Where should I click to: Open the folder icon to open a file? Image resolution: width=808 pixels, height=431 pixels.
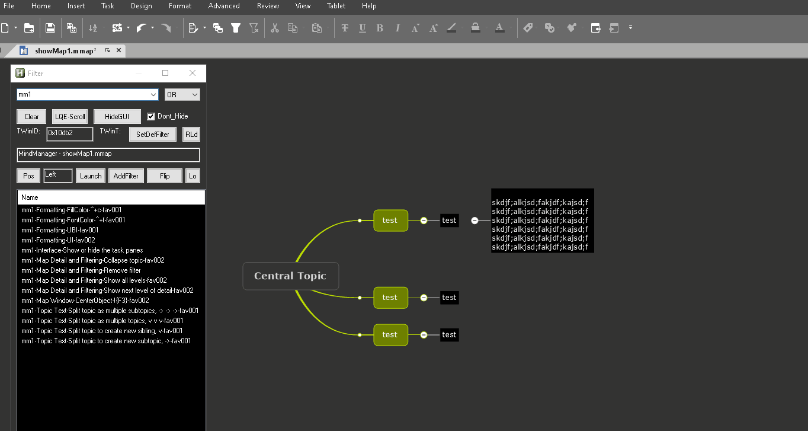pos(29,28)
